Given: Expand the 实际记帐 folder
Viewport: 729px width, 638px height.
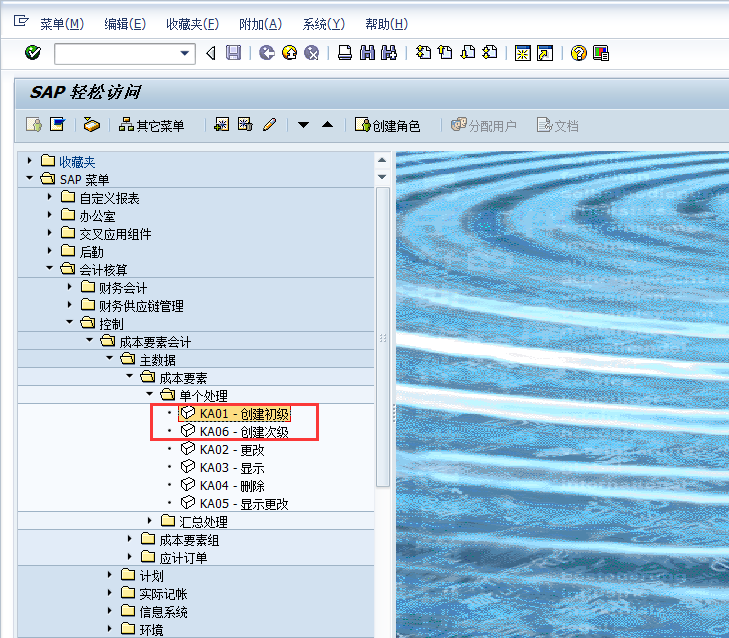Looking at the screenshot, I should [110, 592].
